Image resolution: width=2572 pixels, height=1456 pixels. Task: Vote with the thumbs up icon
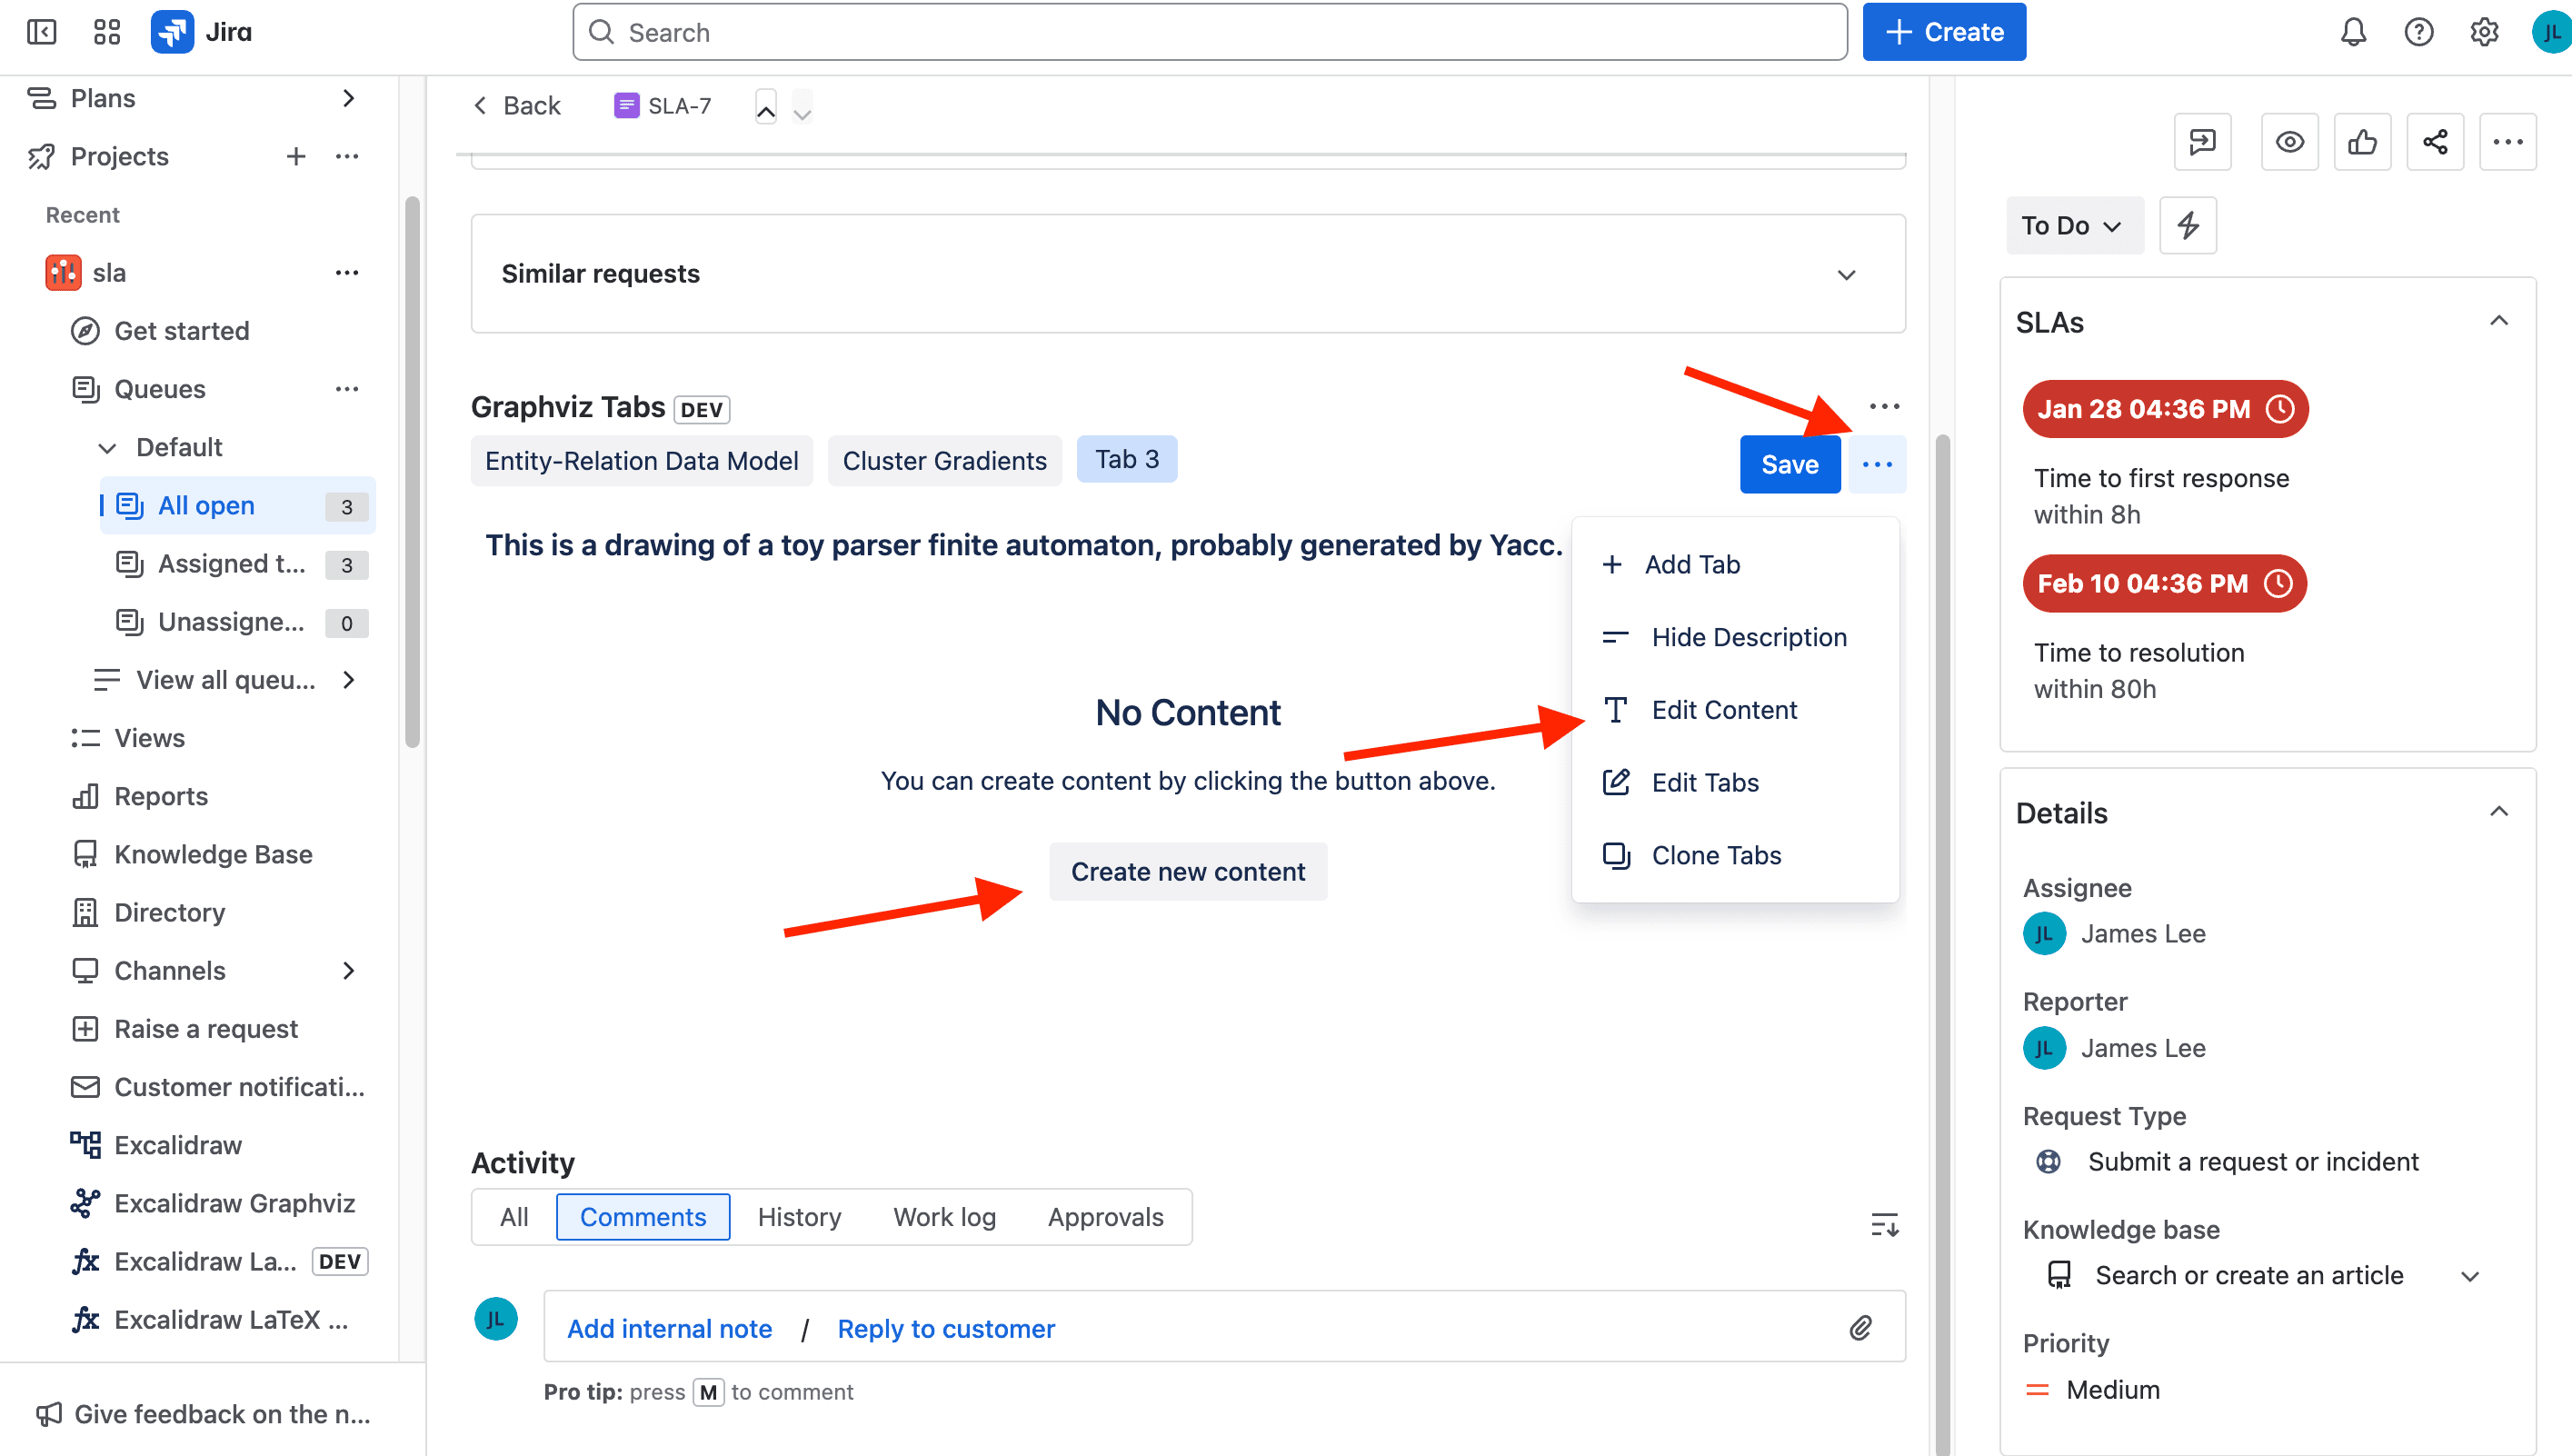coord(2362,142)
